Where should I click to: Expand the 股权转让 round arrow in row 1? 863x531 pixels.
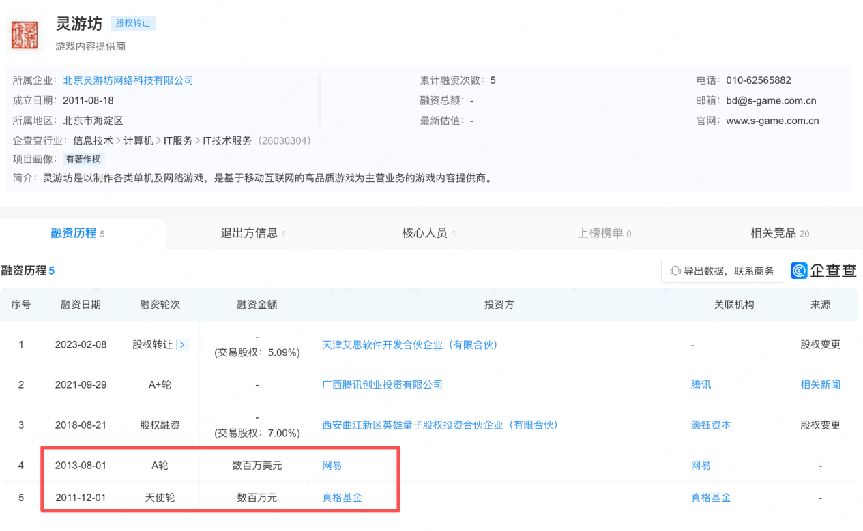tap(181, 344)
